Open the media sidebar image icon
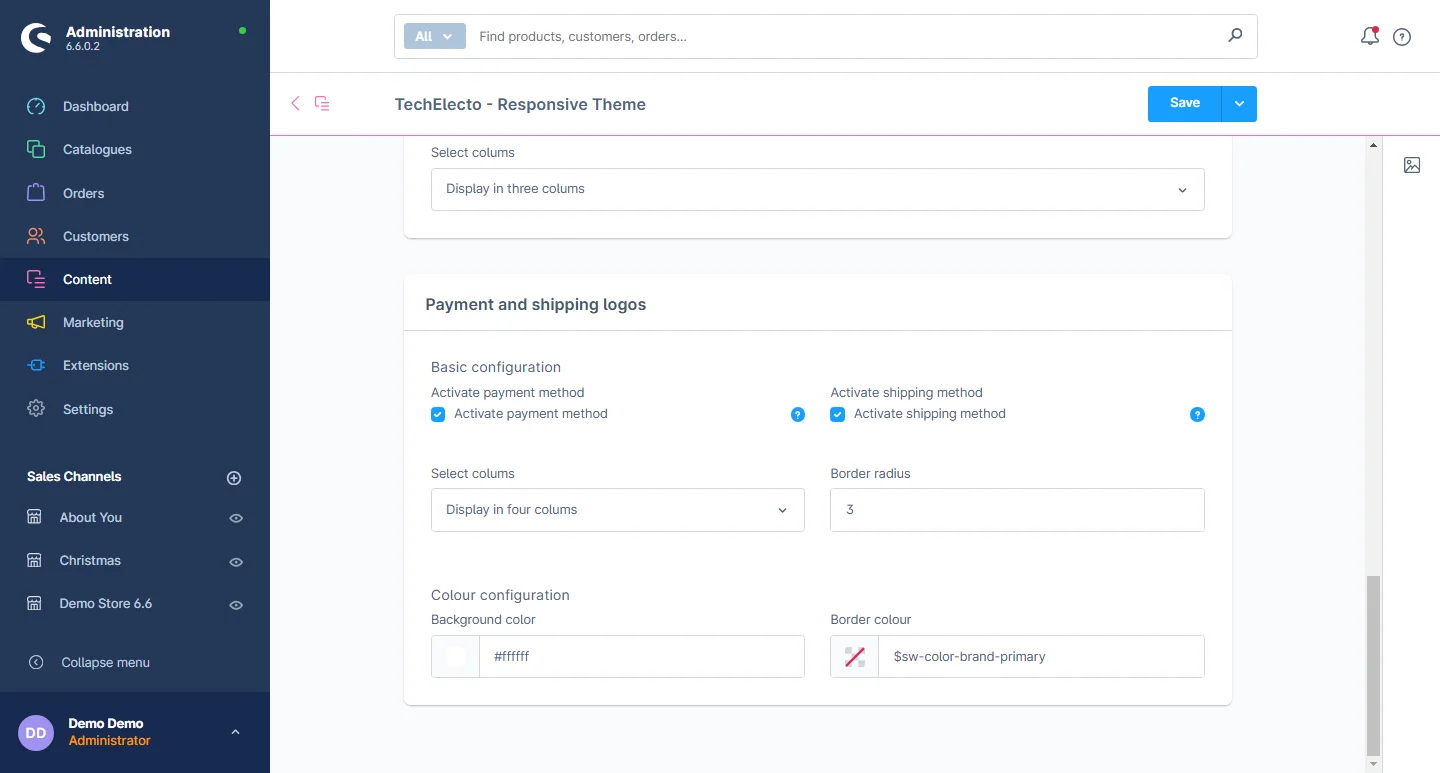 tap(1411, 165)
